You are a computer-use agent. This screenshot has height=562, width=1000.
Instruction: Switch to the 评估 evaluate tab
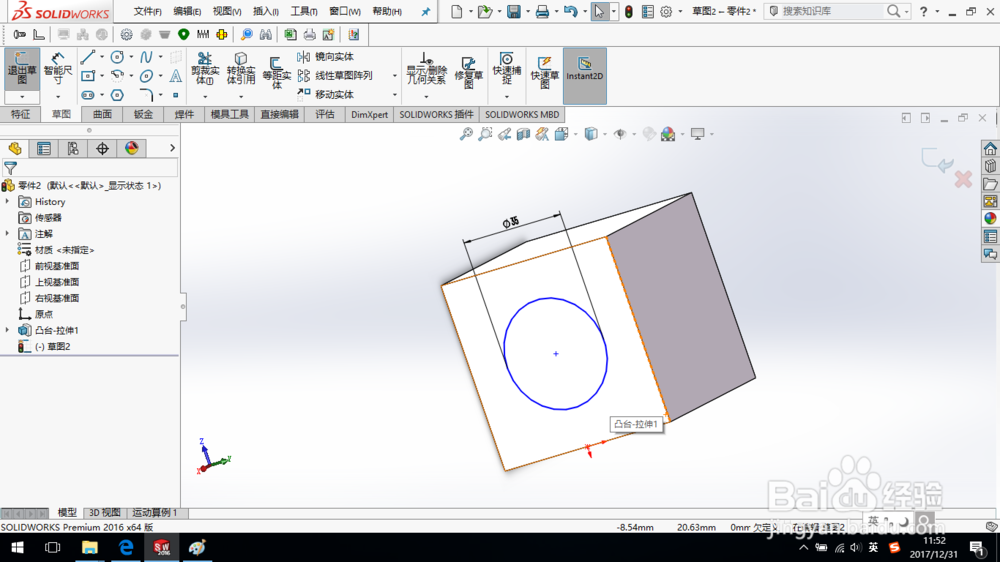325,114
